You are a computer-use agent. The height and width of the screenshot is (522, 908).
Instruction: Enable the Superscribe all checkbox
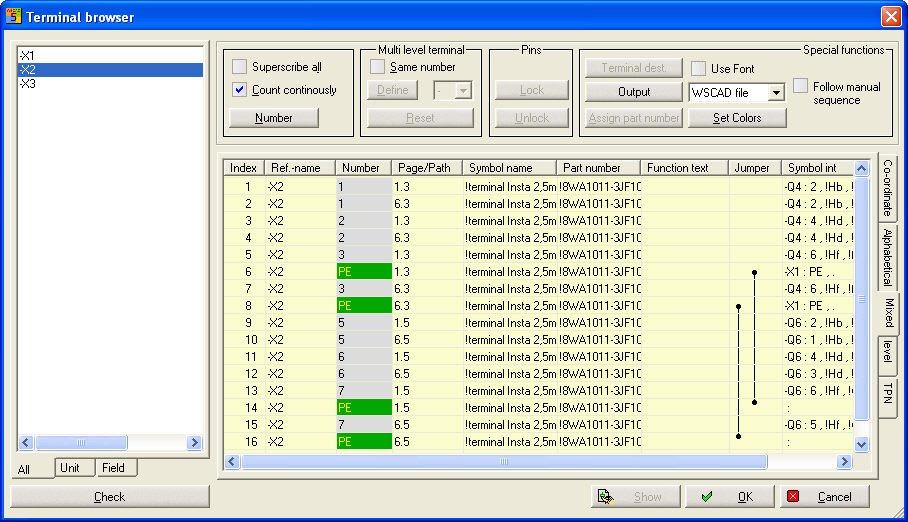(x=239, y=67)
